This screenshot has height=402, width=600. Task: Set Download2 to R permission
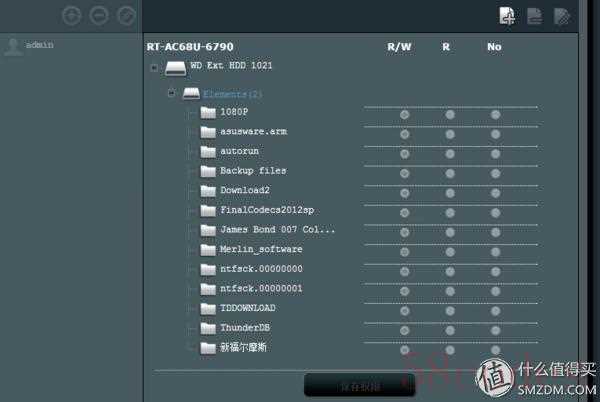point(450,193)
